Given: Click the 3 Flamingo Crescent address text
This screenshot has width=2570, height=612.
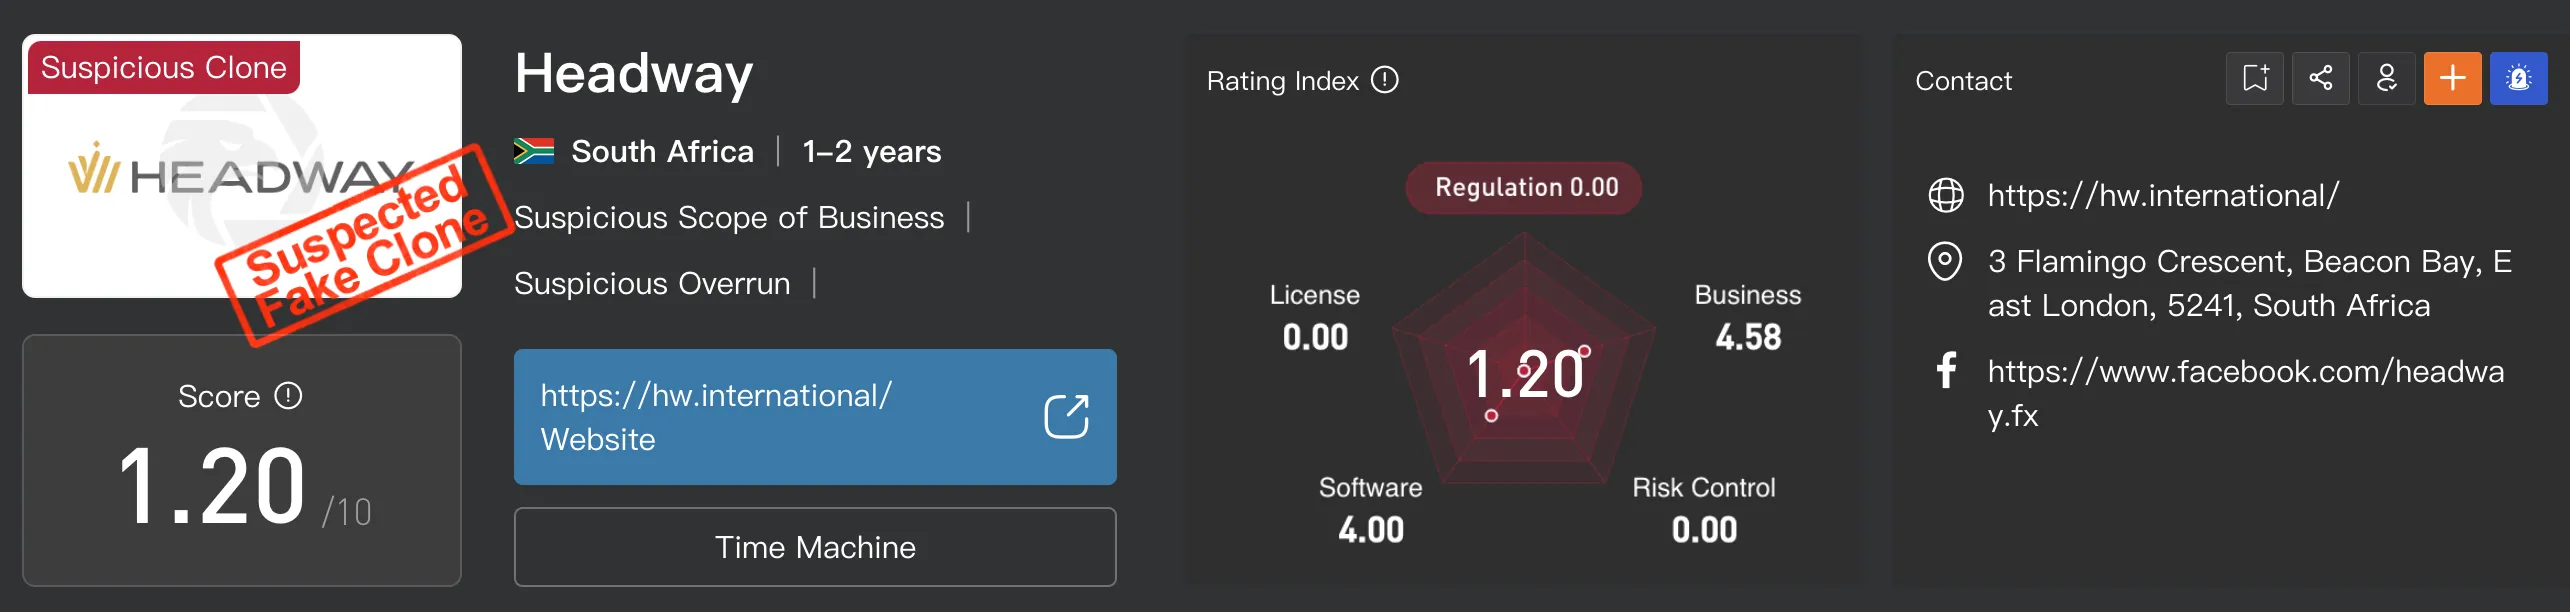Looking at the screenshot, I should [2250, 283].
